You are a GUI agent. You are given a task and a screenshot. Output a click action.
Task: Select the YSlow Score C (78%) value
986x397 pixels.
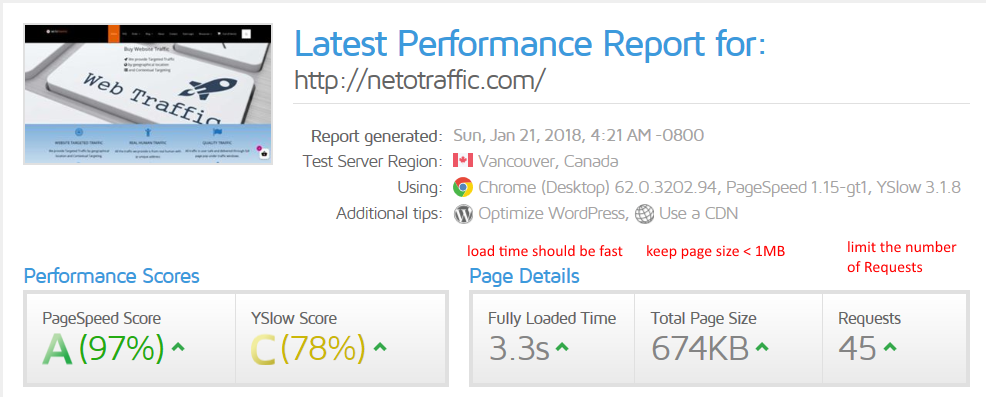point(308,347)
